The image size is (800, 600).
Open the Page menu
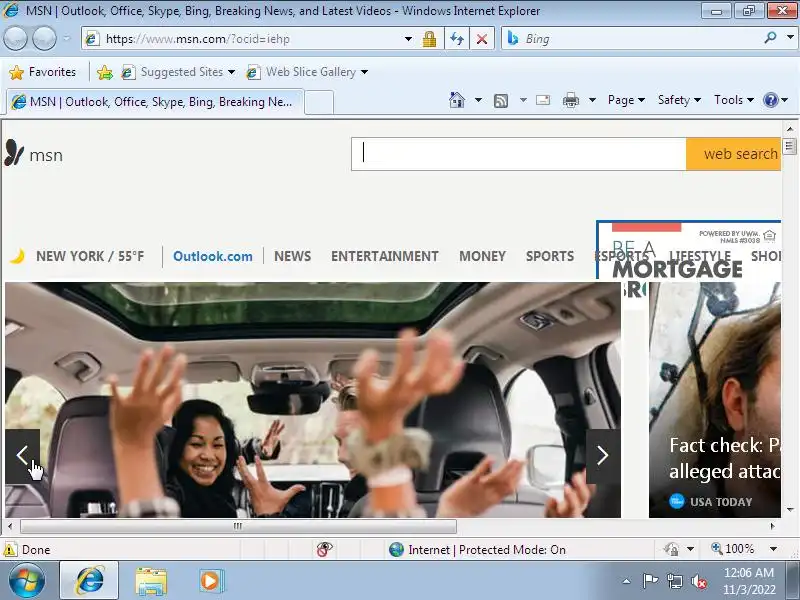tap(626, 100)
